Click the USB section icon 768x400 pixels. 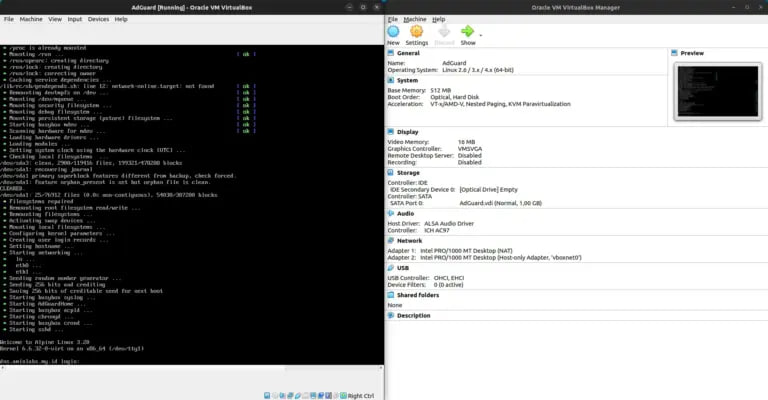[x=391, y=268]
